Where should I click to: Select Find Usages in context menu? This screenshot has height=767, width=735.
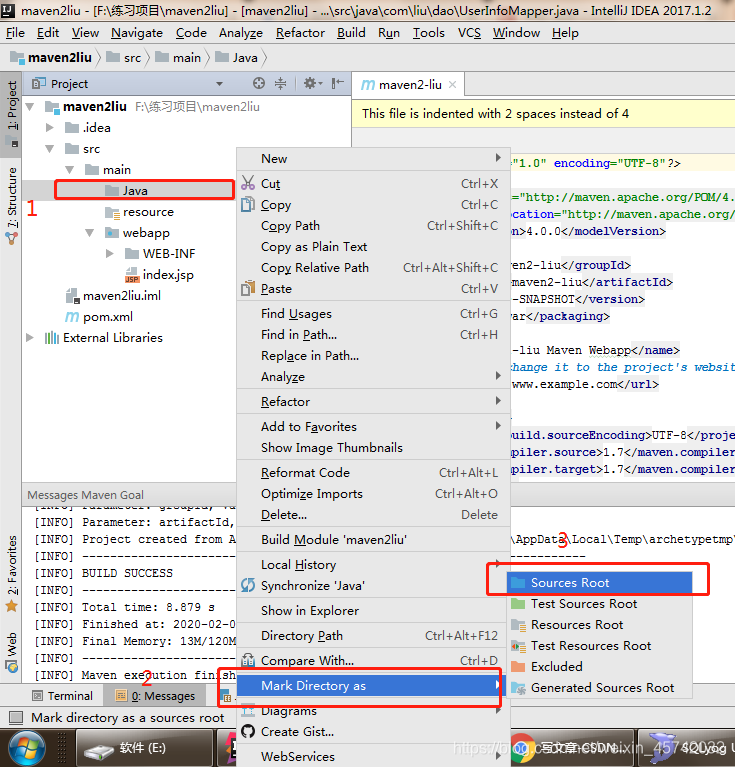pos(374,314)
